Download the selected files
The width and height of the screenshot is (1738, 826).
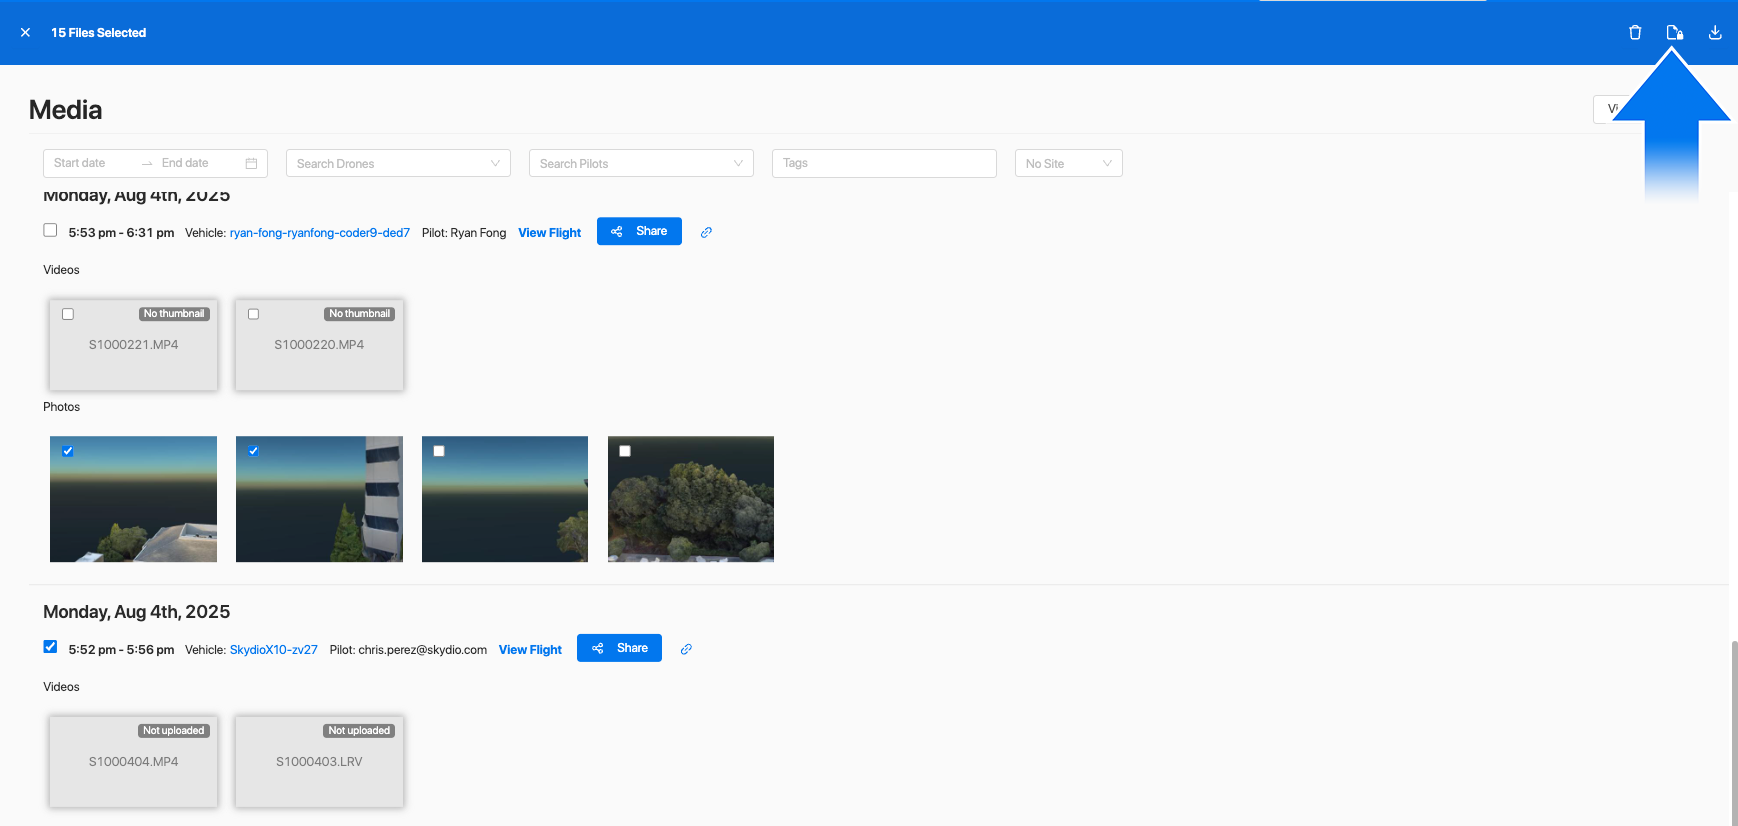point(1715,33)
